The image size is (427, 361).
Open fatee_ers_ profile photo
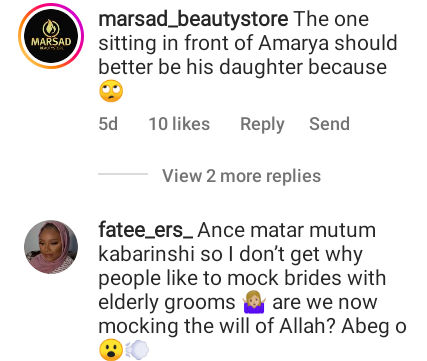click(x=51, y=247)
